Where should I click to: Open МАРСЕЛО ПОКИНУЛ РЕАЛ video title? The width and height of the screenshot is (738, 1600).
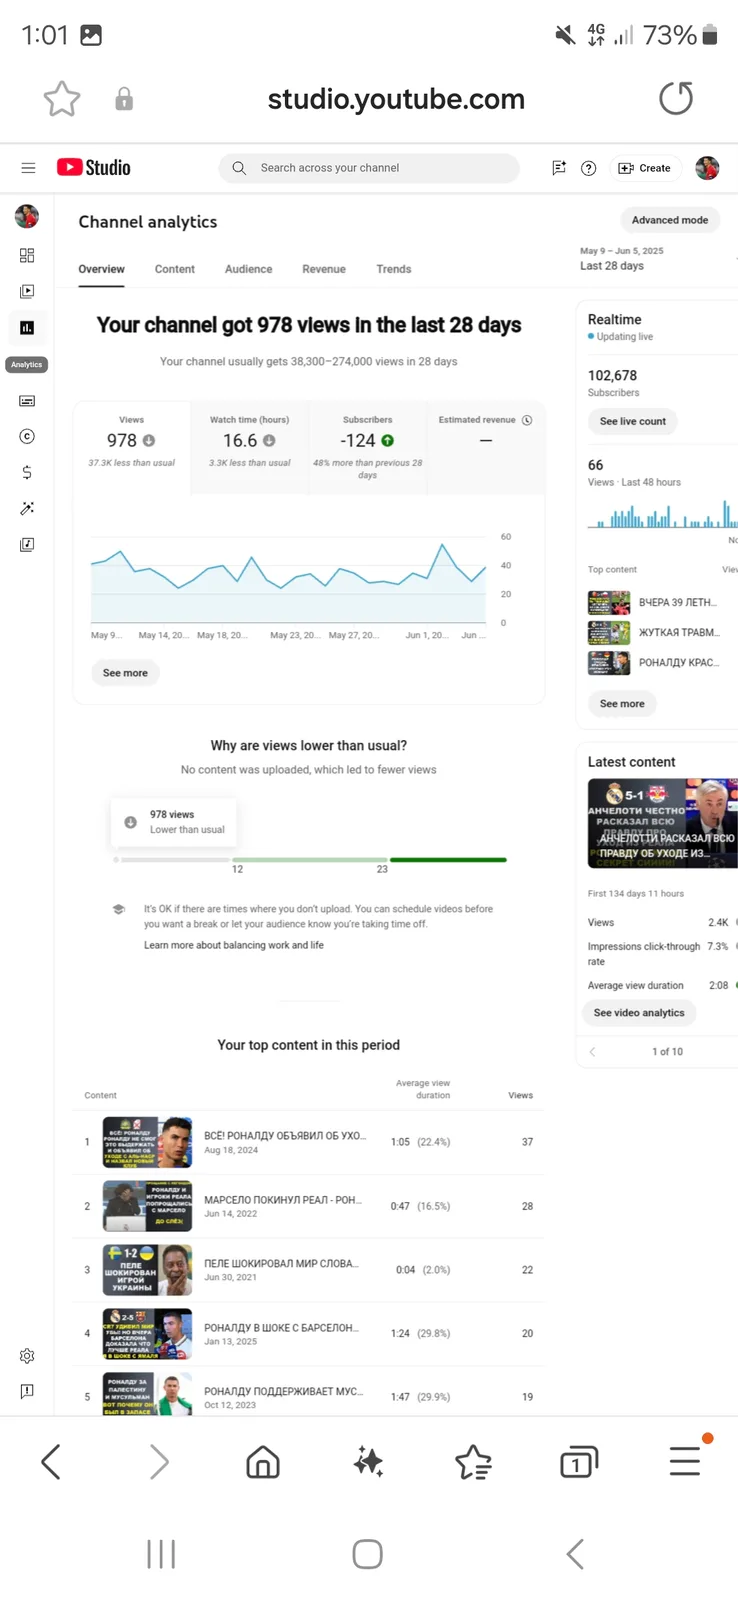tap(283, 1199)
